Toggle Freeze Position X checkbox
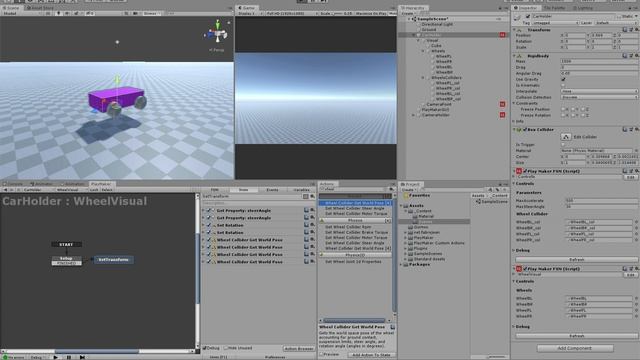 [563, 109]
